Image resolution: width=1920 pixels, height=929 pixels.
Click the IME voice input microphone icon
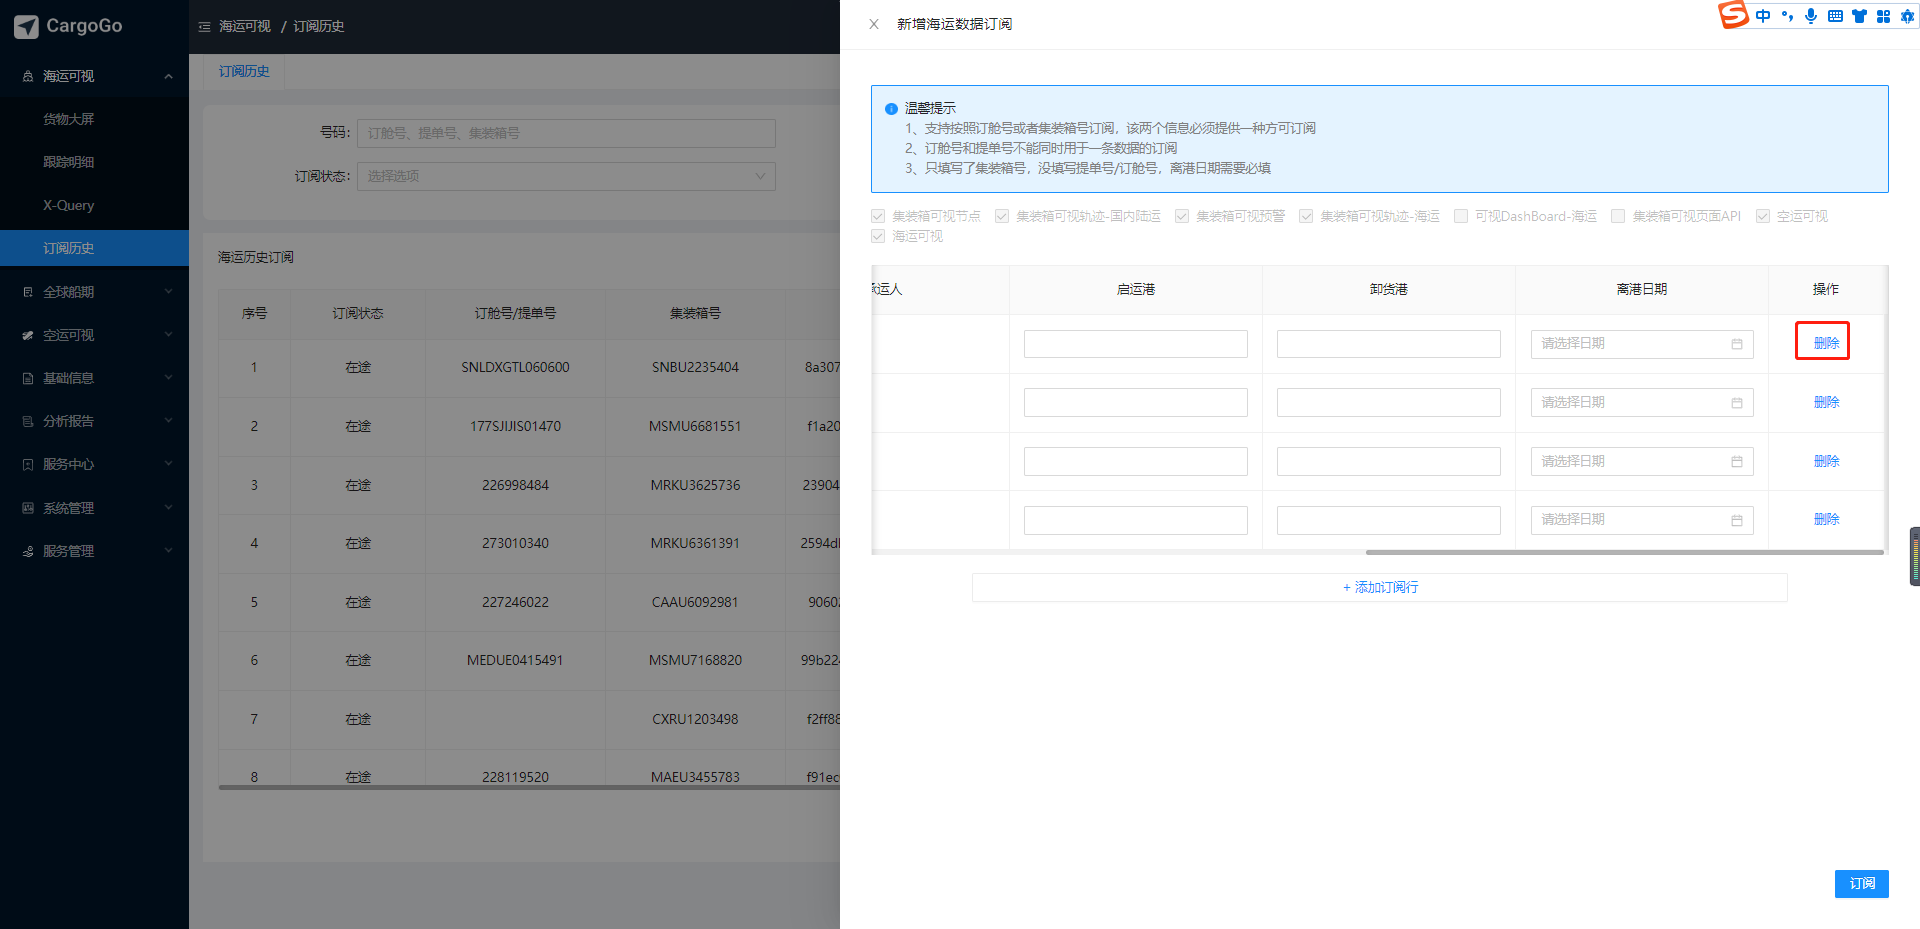[x=1811, y=16]
